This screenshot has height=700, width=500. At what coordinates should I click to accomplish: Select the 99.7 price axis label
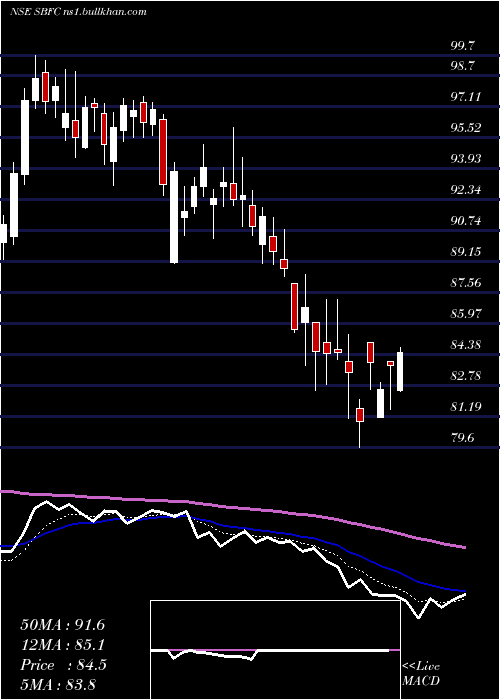tap(463, 46)
